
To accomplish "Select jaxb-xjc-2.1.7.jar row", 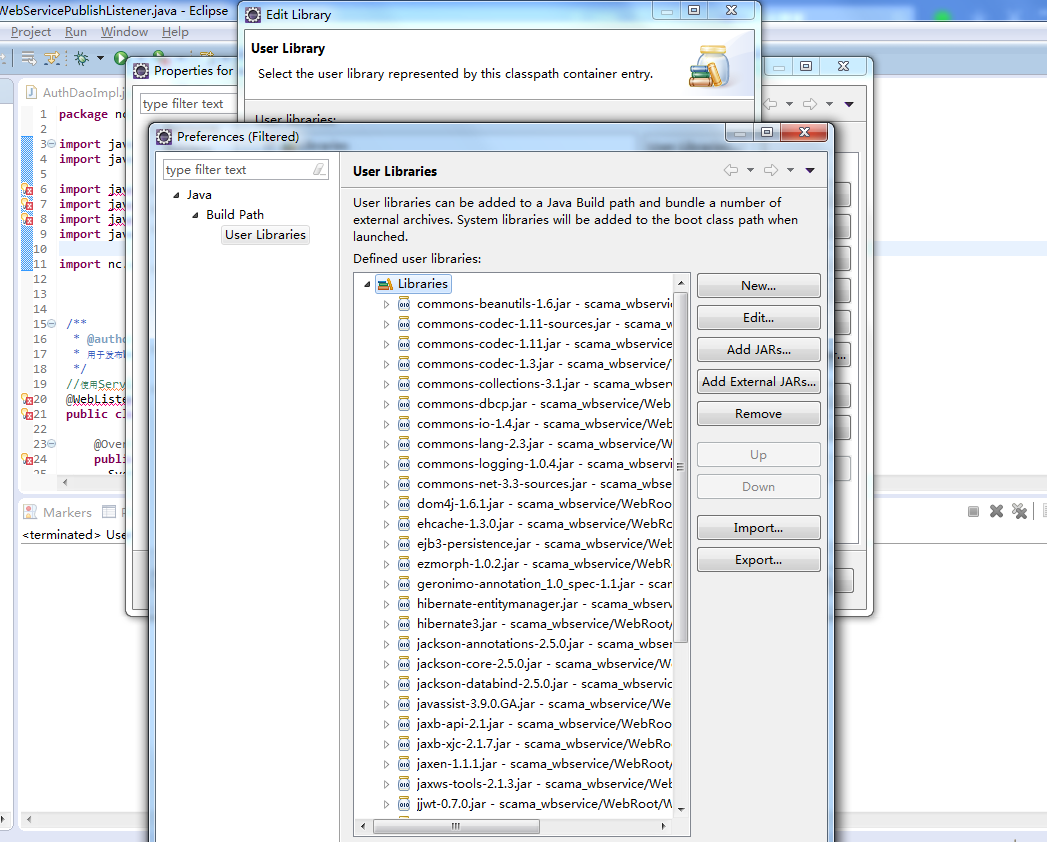I will [544, 745].
